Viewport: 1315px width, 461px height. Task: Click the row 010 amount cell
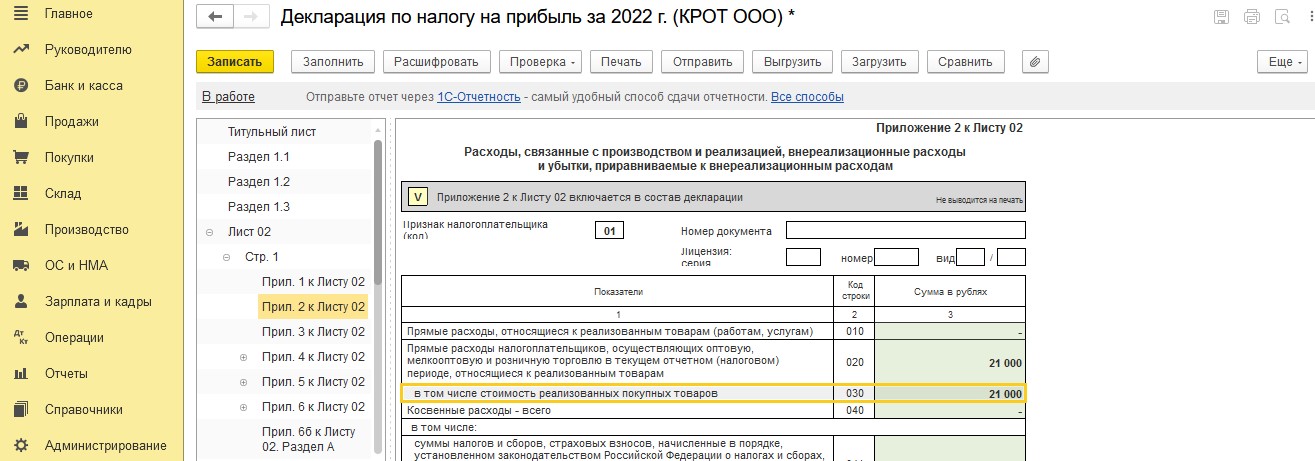coord(950,331)
